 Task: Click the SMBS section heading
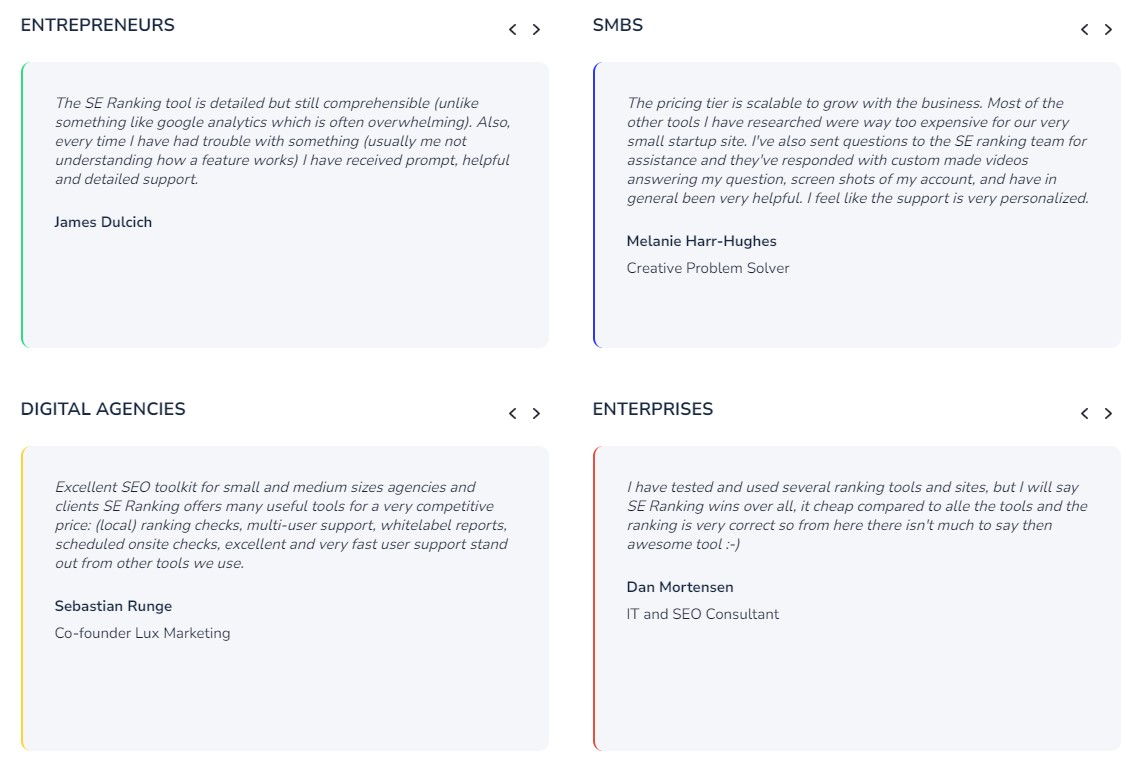click(618, 25)
